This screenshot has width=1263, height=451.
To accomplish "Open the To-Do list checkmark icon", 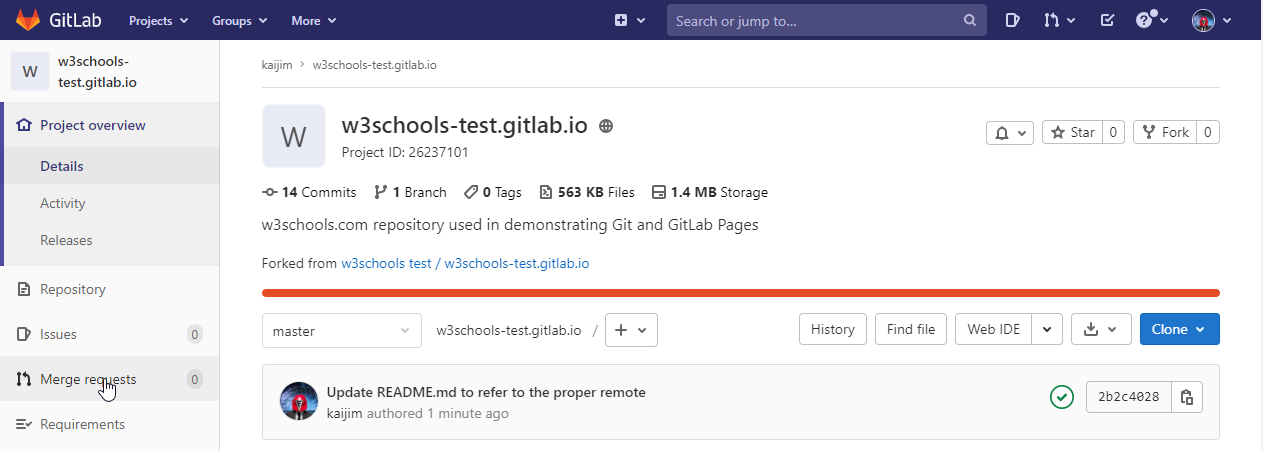I will pyautogui.click(x=1107, y=20).
